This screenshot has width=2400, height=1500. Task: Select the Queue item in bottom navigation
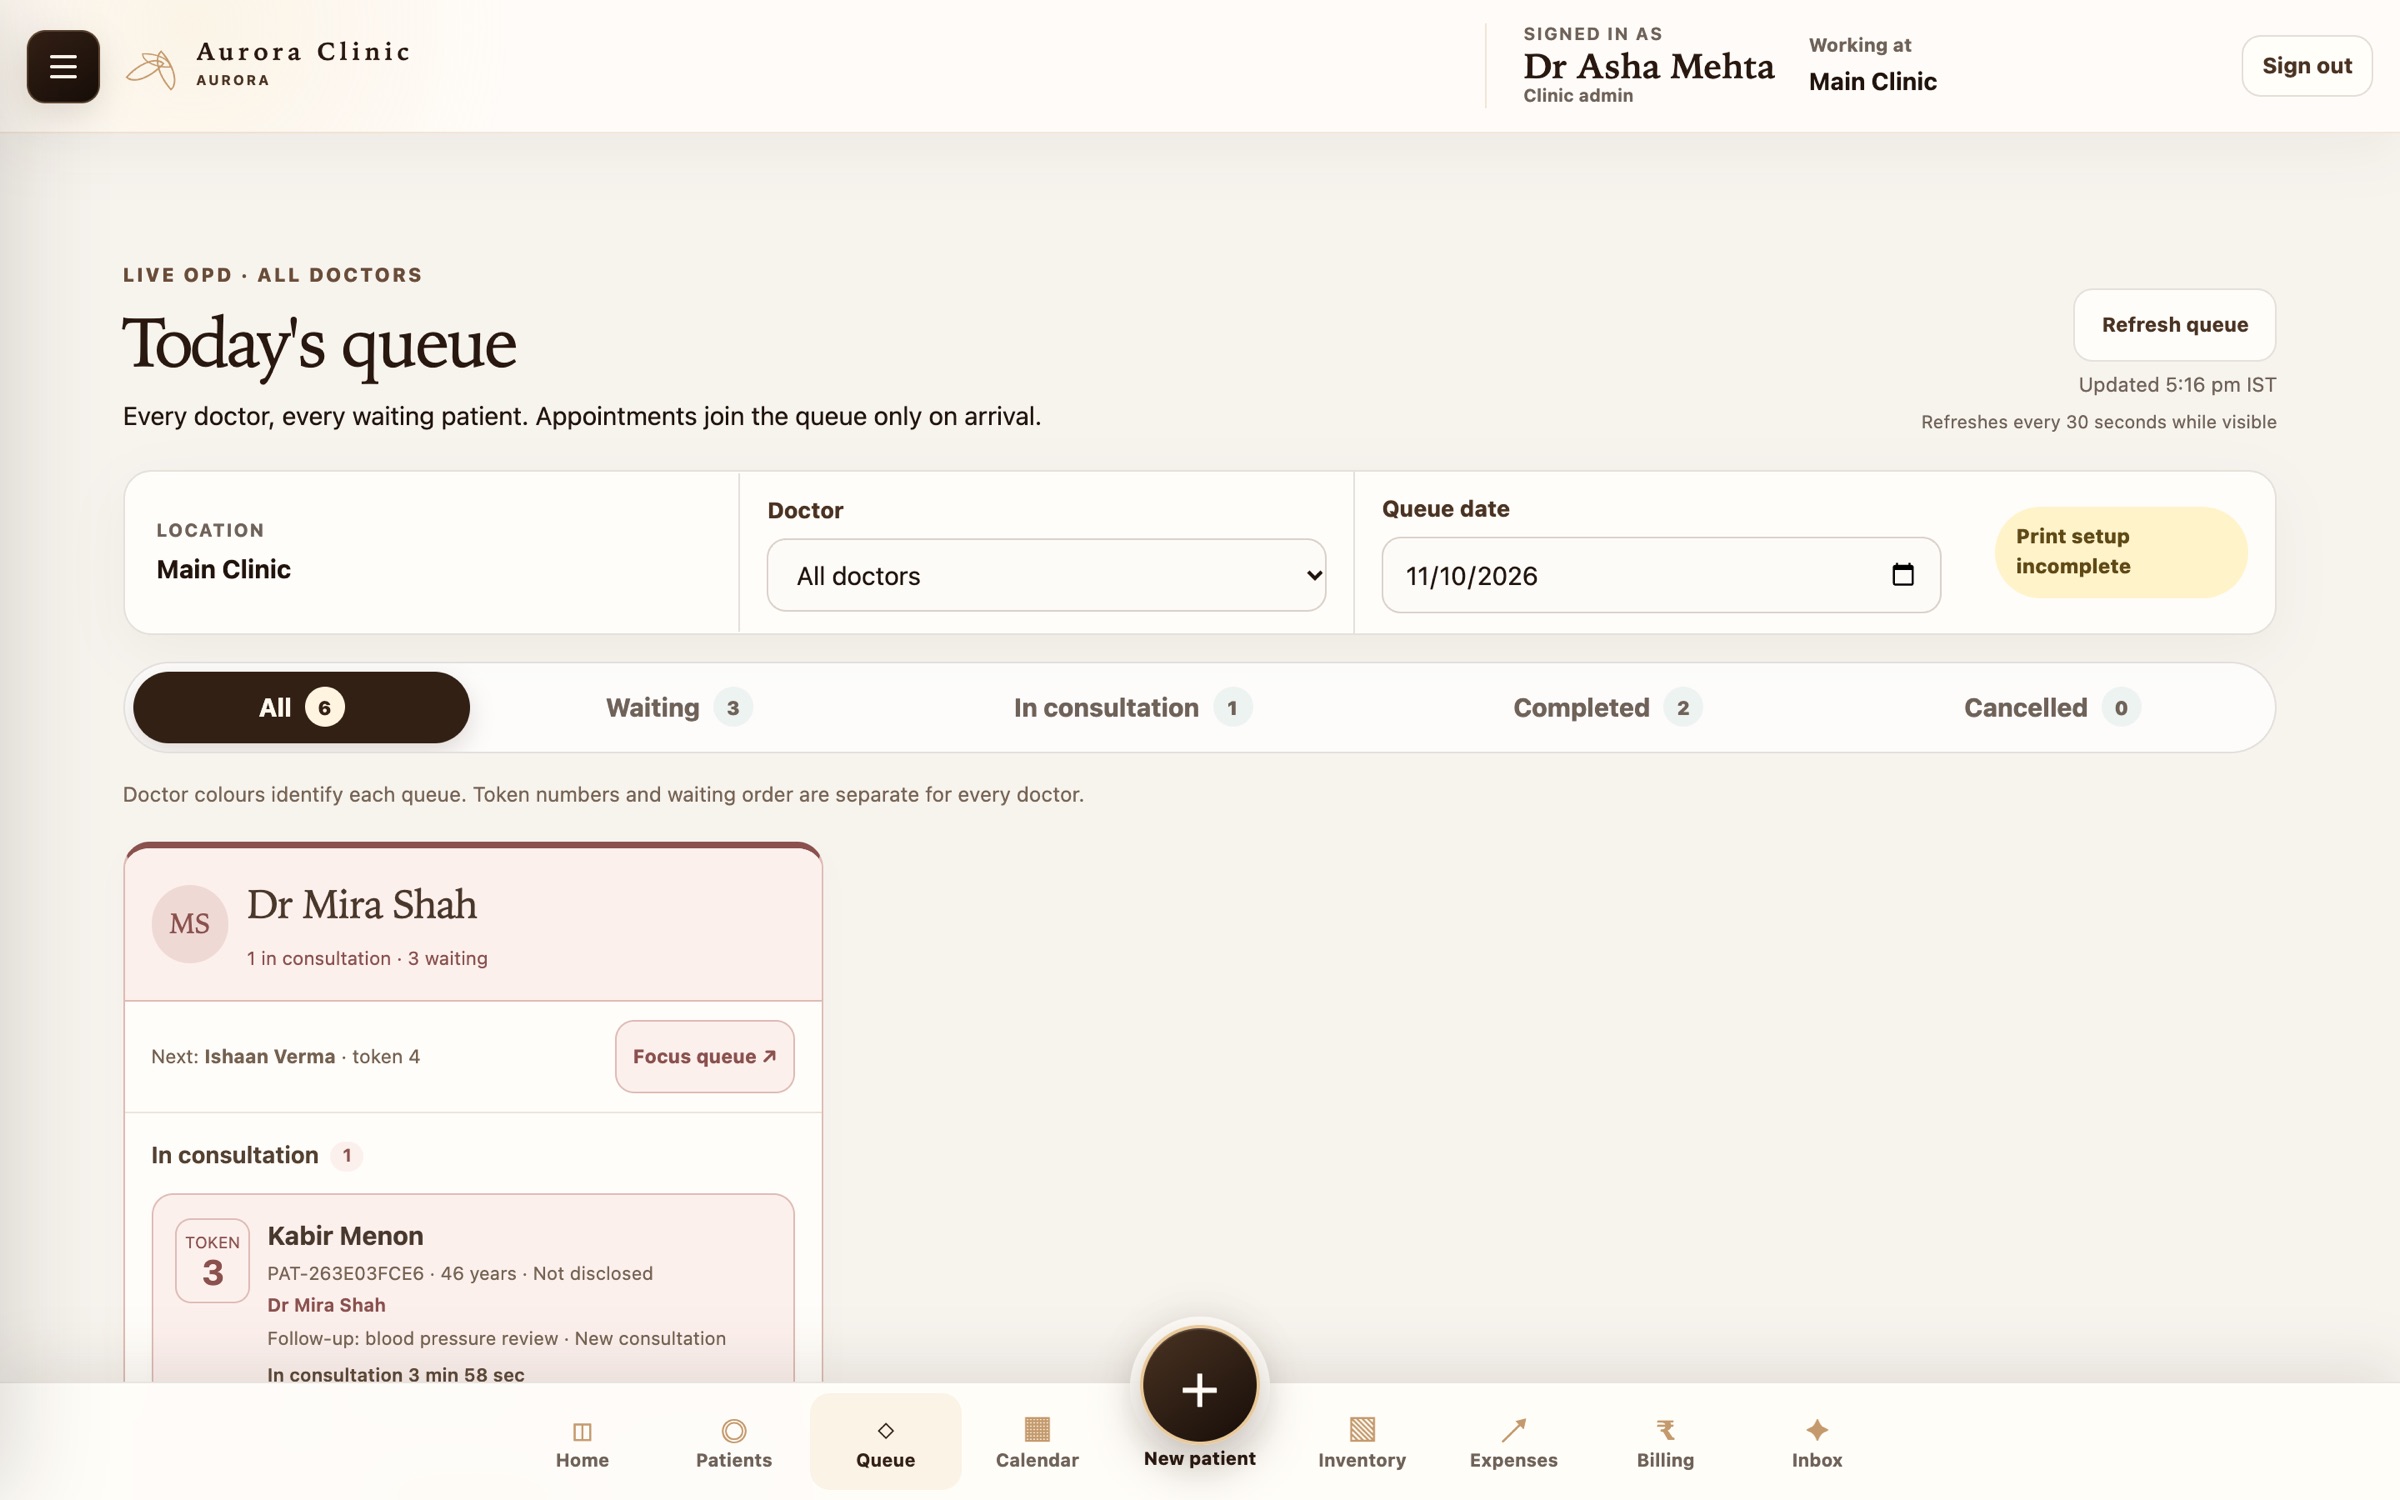pyautogui.click(x=885, y=1442)
